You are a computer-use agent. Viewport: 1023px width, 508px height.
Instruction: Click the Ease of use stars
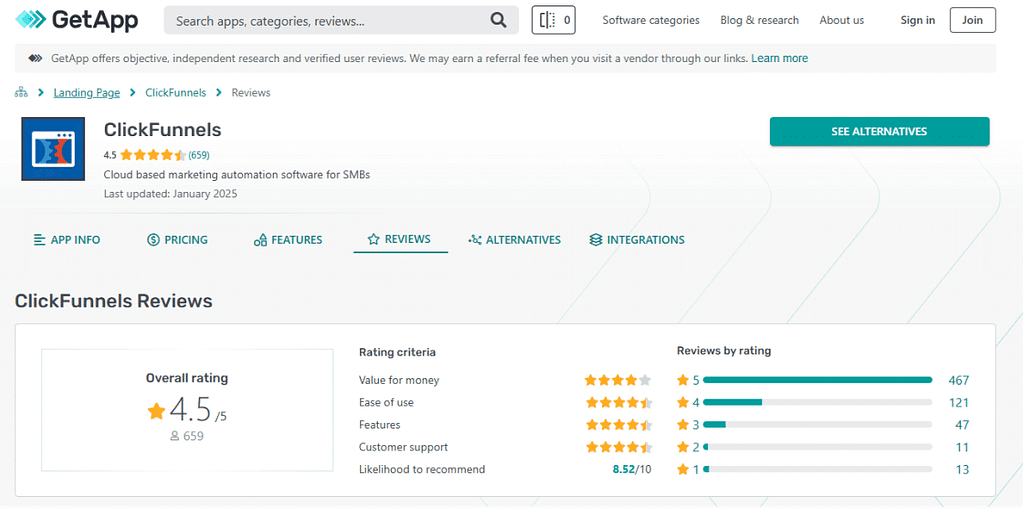coord(617,402)
